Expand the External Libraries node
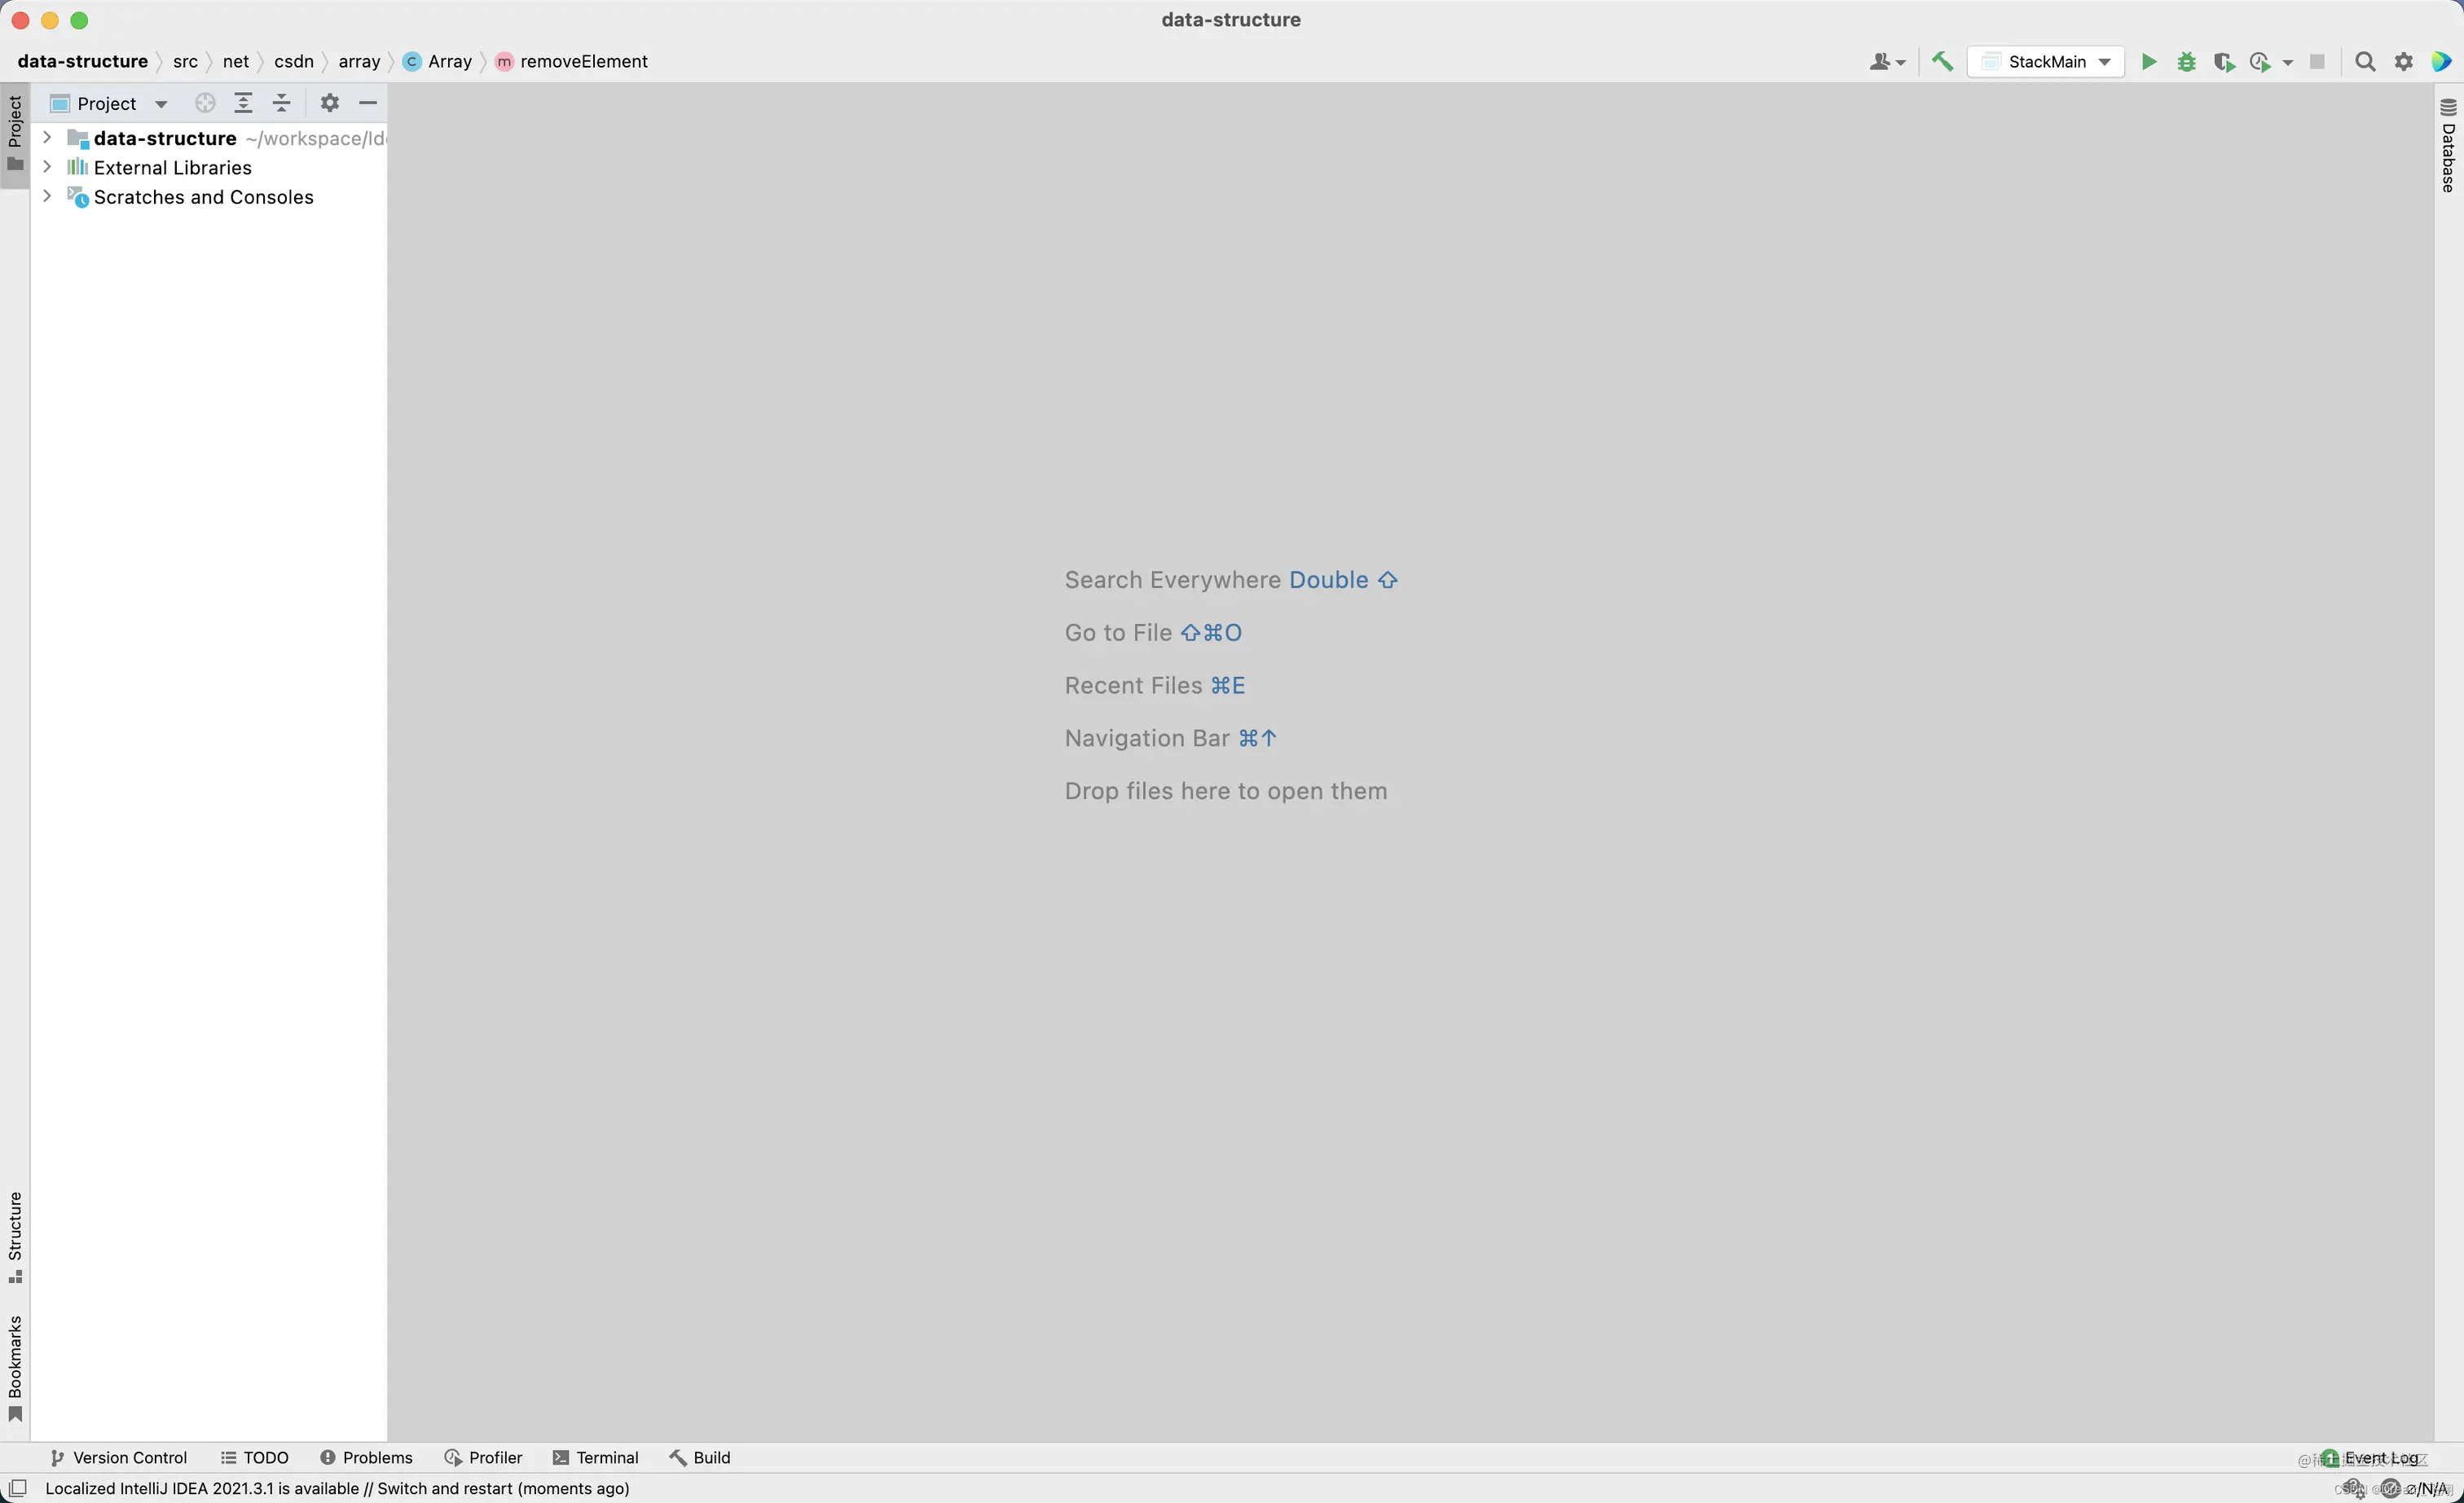2464x1503 pixels. pyautogui.click(x=46, y=167)
